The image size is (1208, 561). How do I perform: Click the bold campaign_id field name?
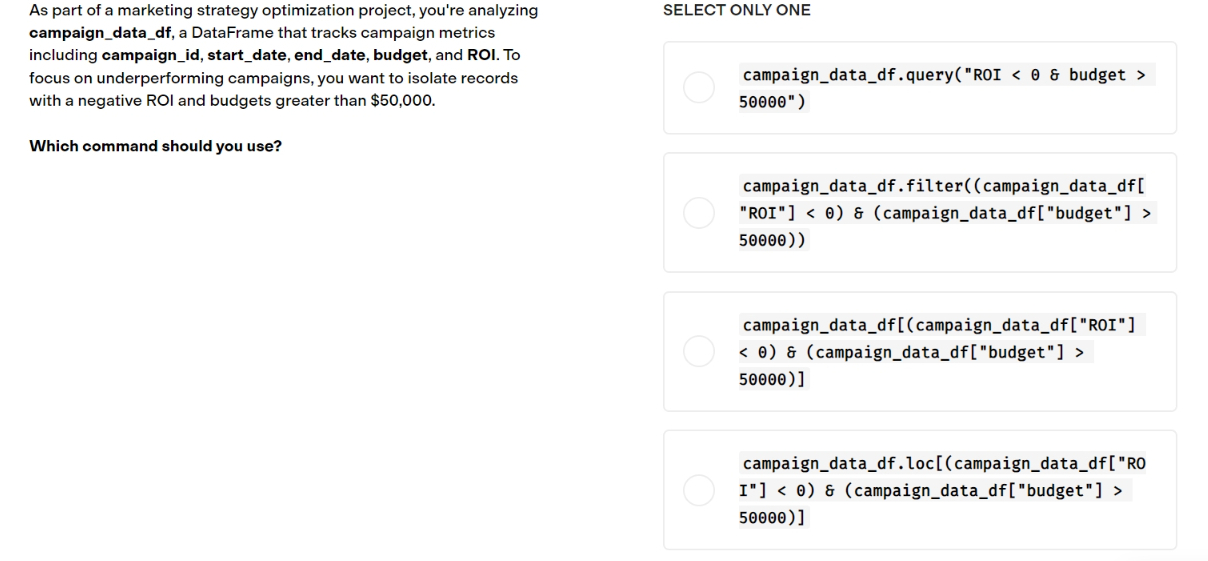click(x=151, y=55)
